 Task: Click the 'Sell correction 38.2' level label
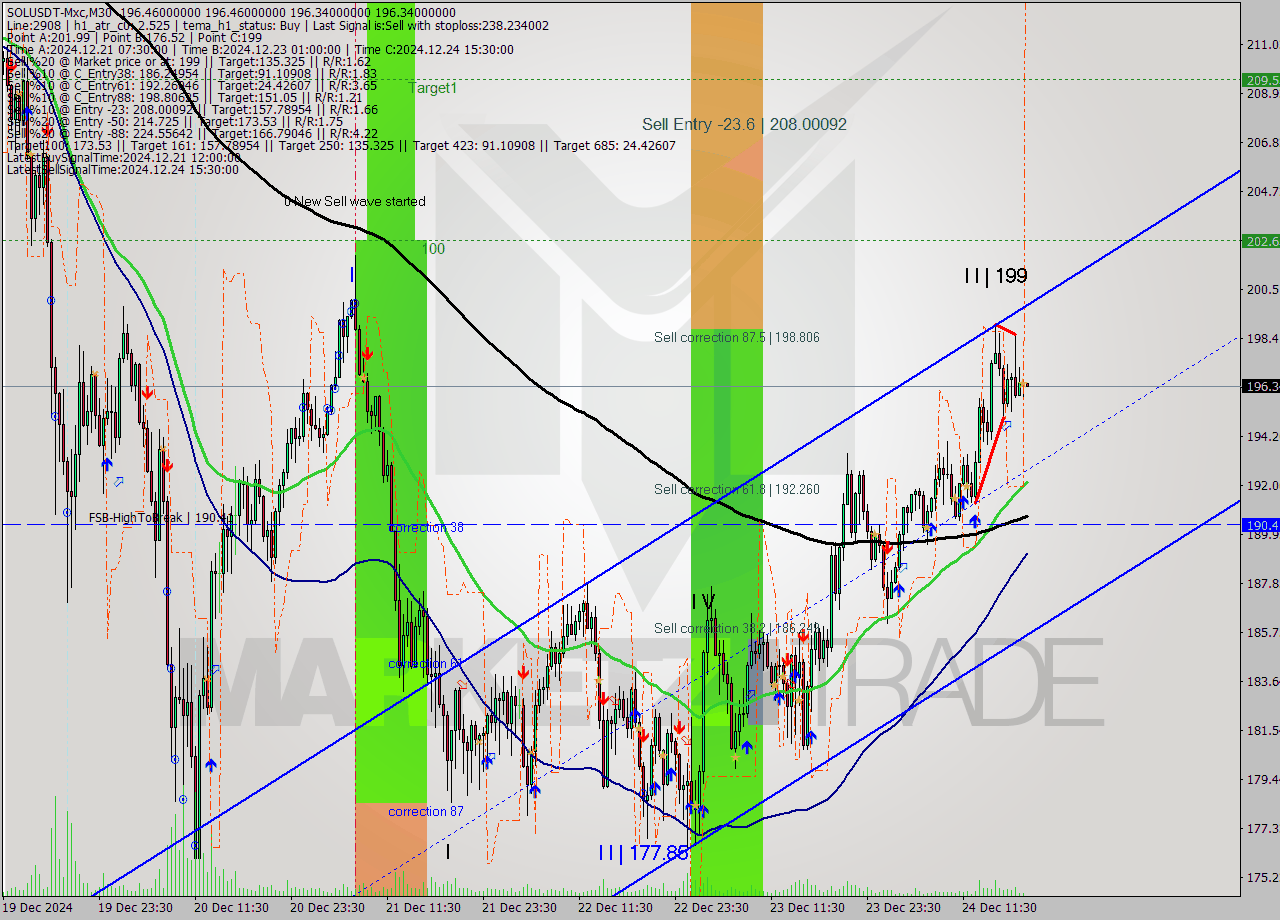coord(737,628)
